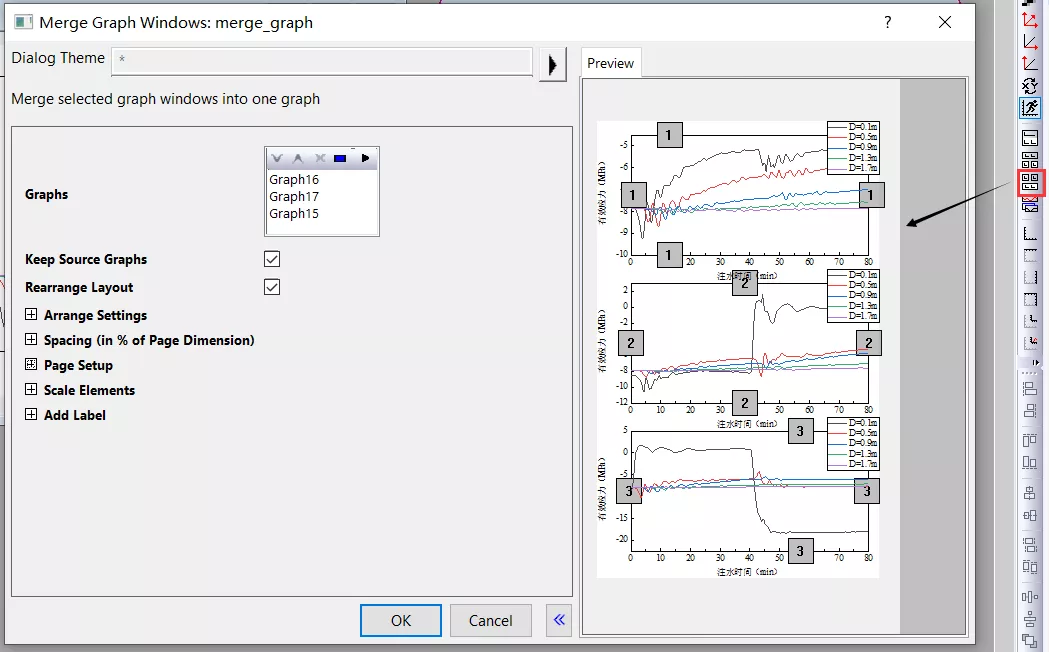This screenshot has height=652, width=1049.
Task: Align selected objects to the top
Action: [x=1030, y=441]
